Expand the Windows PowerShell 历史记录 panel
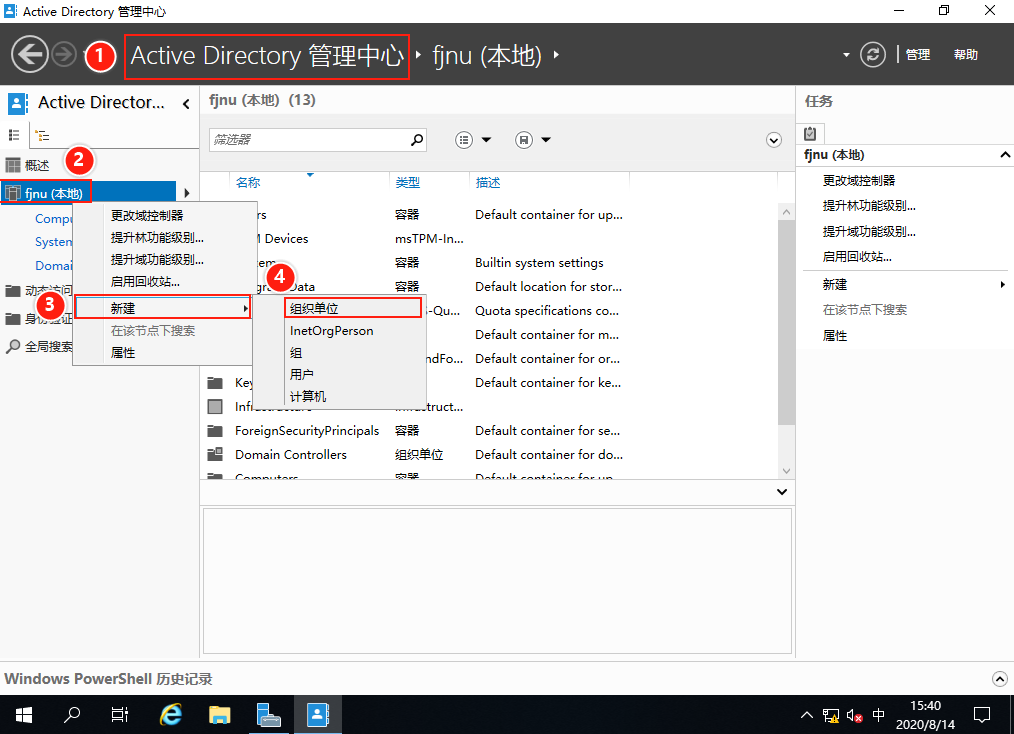1014x734 pixels. pyautogui.click(x=1000, y=679)
